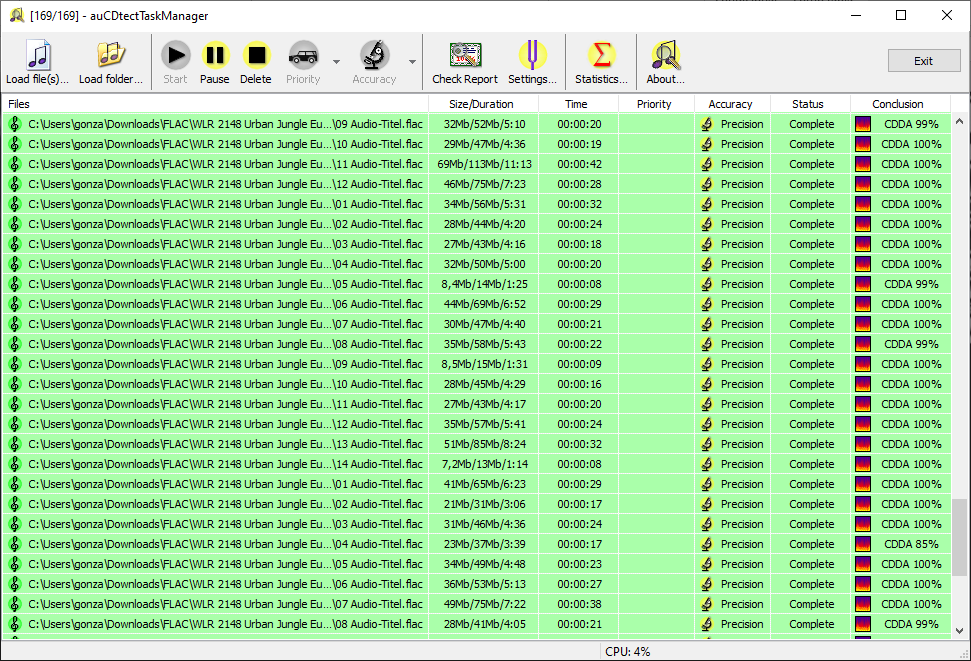Click the accuracy icon in the 00:00:42 row
The width and height of the screenshot is (971, 661).
[707, 164]
